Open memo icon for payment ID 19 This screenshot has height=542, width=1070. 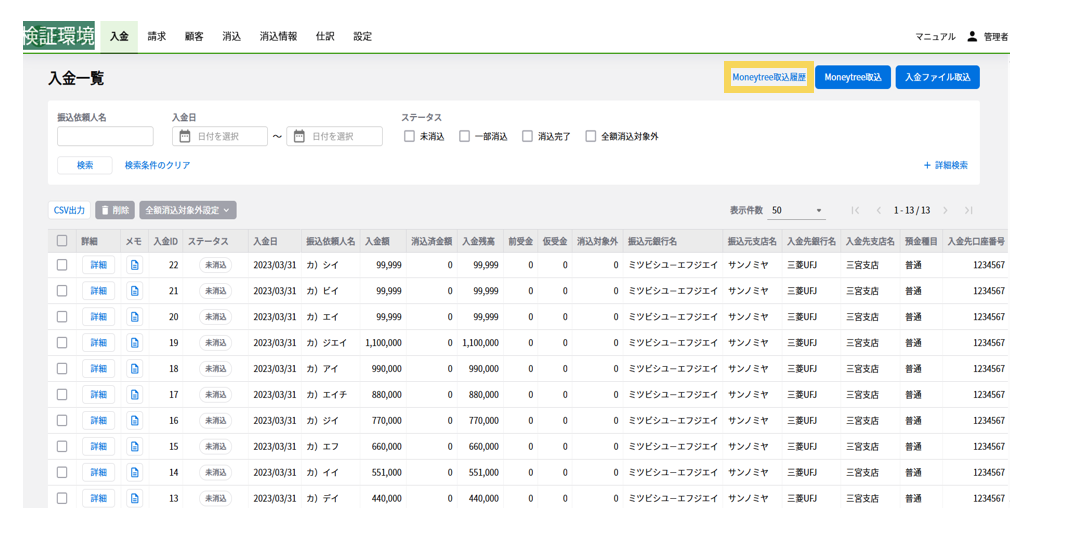(x=135, y=343)
